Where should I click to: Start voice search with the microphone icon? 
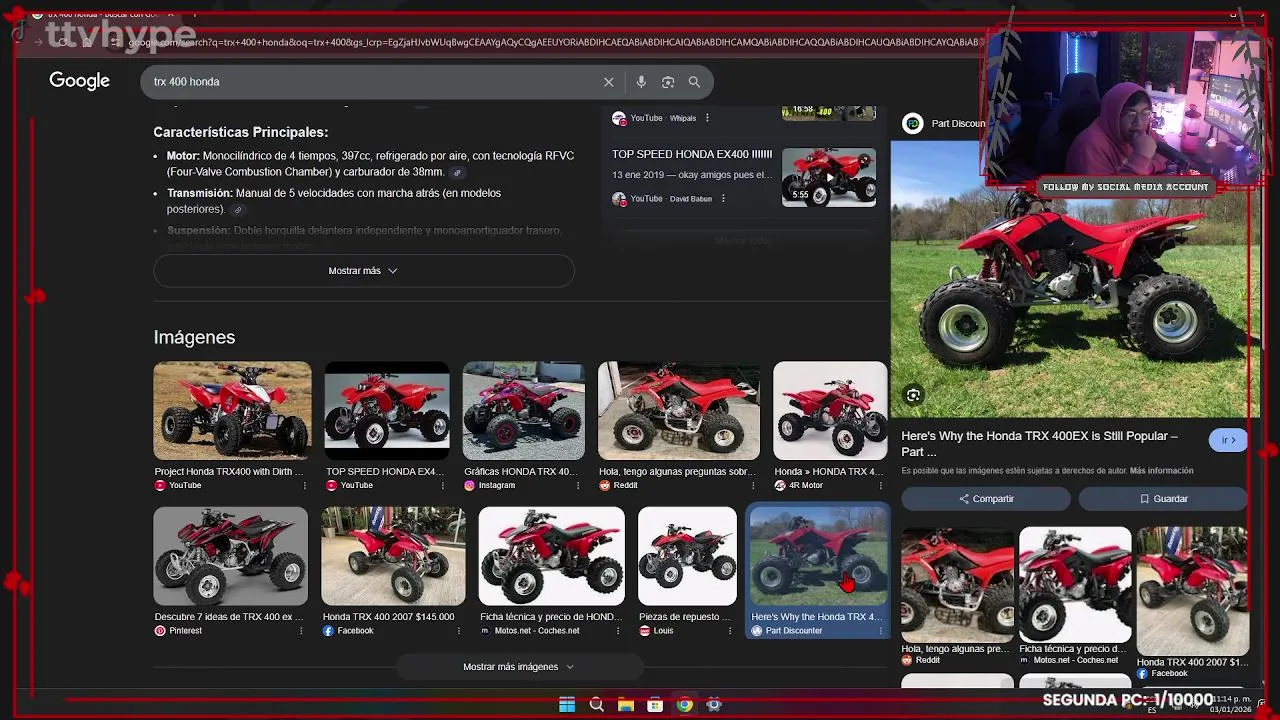641,82
